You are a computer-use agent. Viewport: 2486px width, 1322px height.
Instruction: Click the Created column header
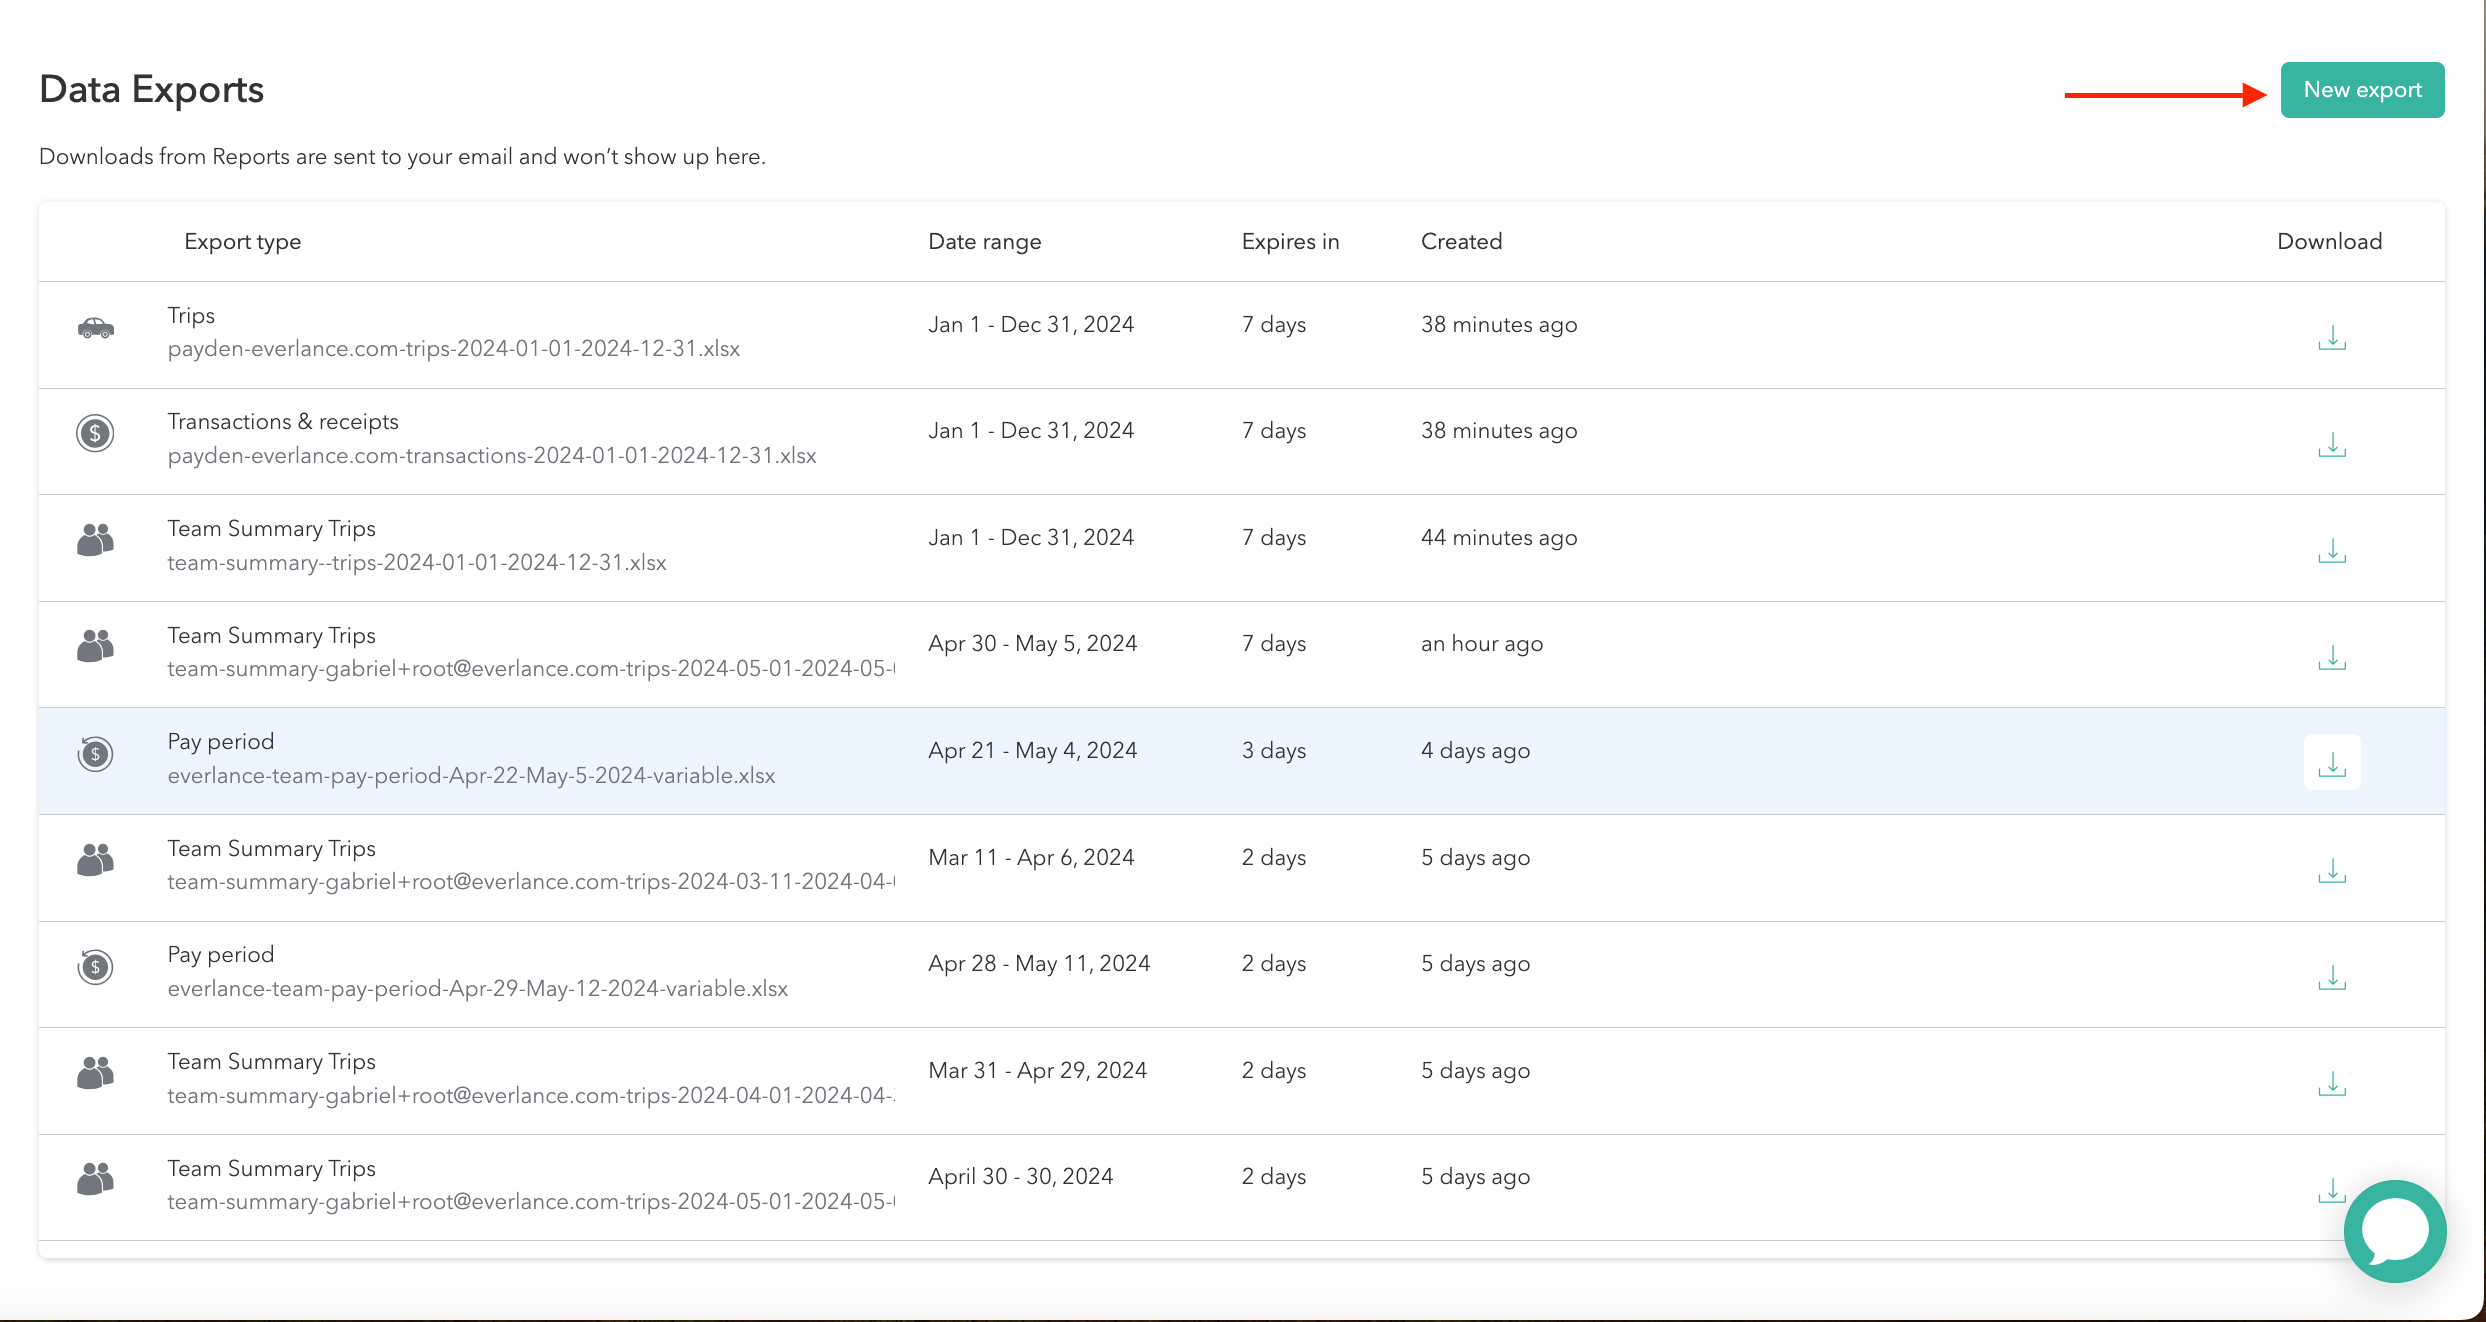point(1461,241)
